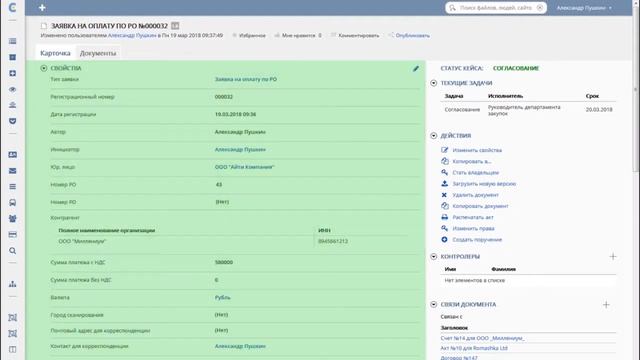Collapse the Контролеры section
The width and height of the screenshot is (640, 360).
(433, 256)
